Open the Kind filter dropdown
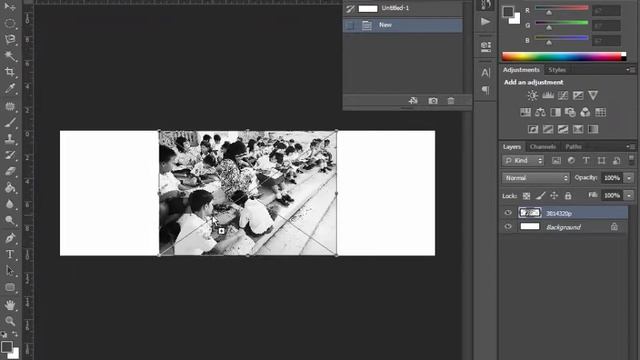 523,161
